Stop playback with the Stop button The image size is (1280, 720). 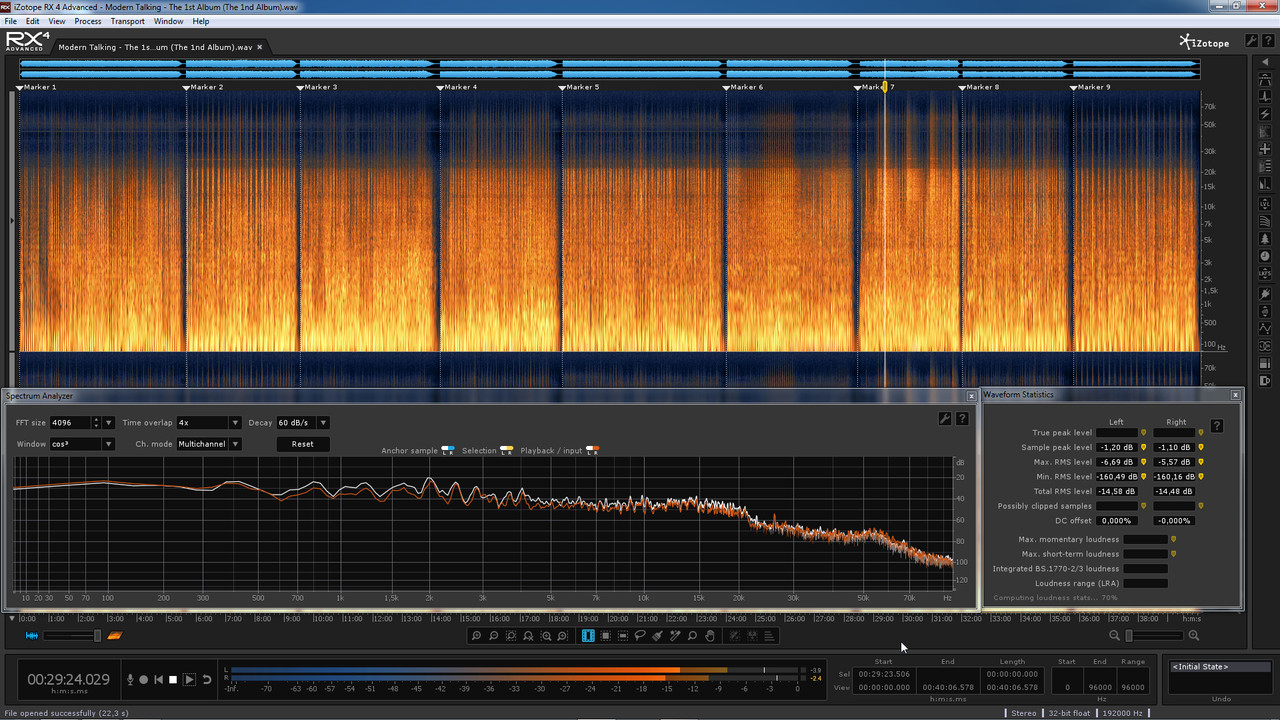pyautogui.click(x=173, y=680)
